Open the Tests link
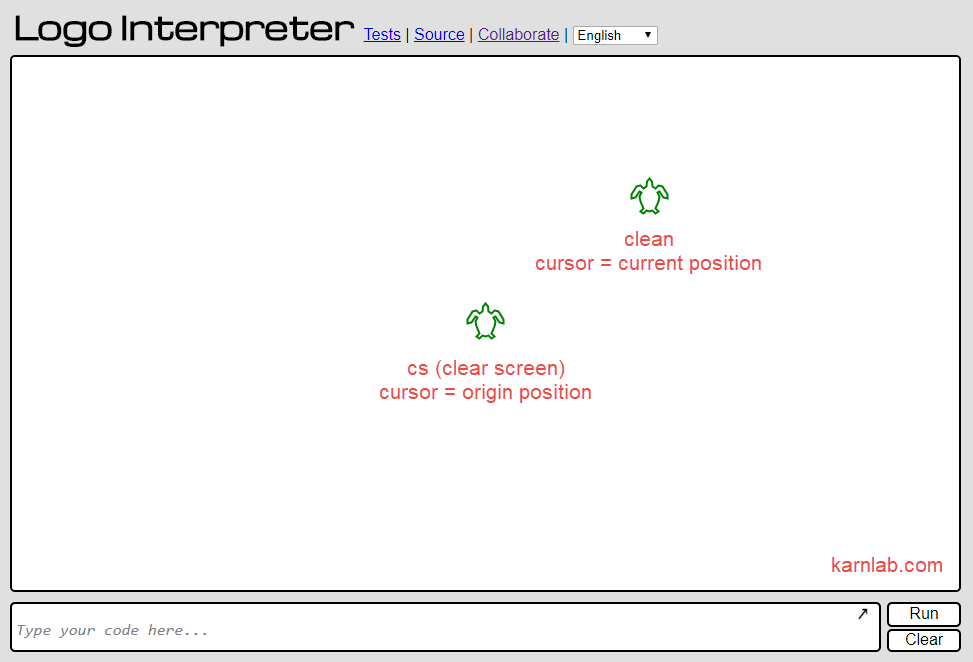The image size is (973, 662). pos(382,35)
